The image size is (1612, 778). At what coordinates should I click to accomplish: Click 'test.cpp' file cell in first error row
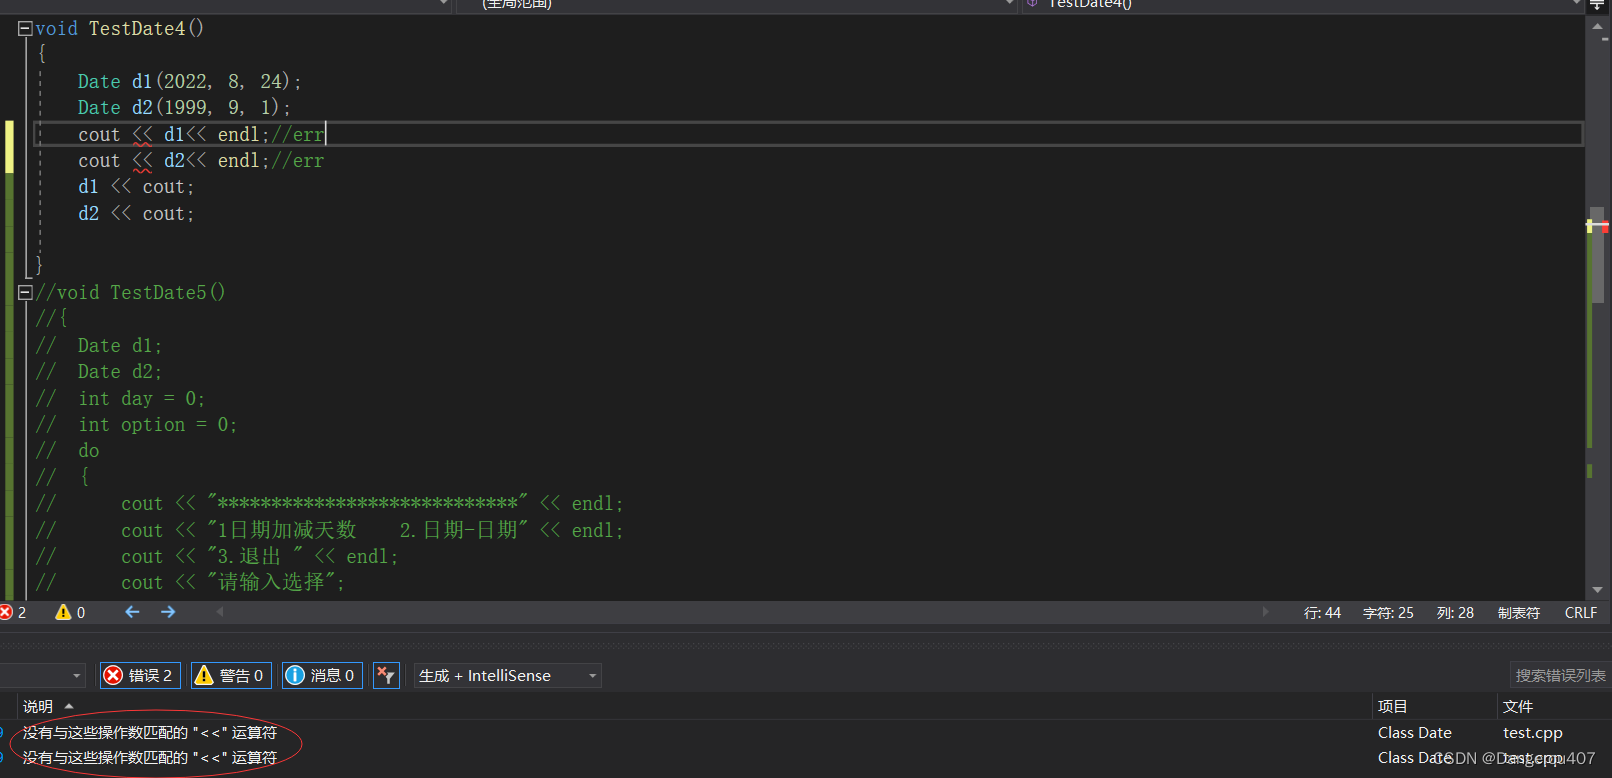1532,733
